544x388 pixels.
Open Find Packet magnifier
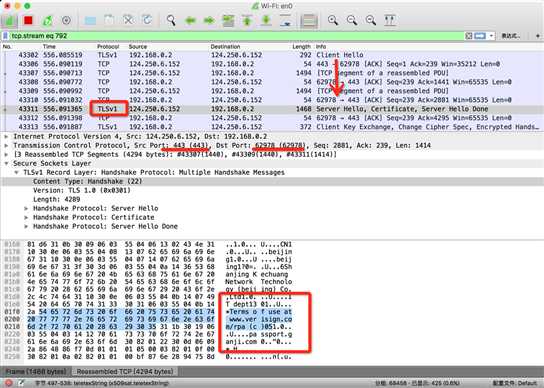(x=171, y=20)
